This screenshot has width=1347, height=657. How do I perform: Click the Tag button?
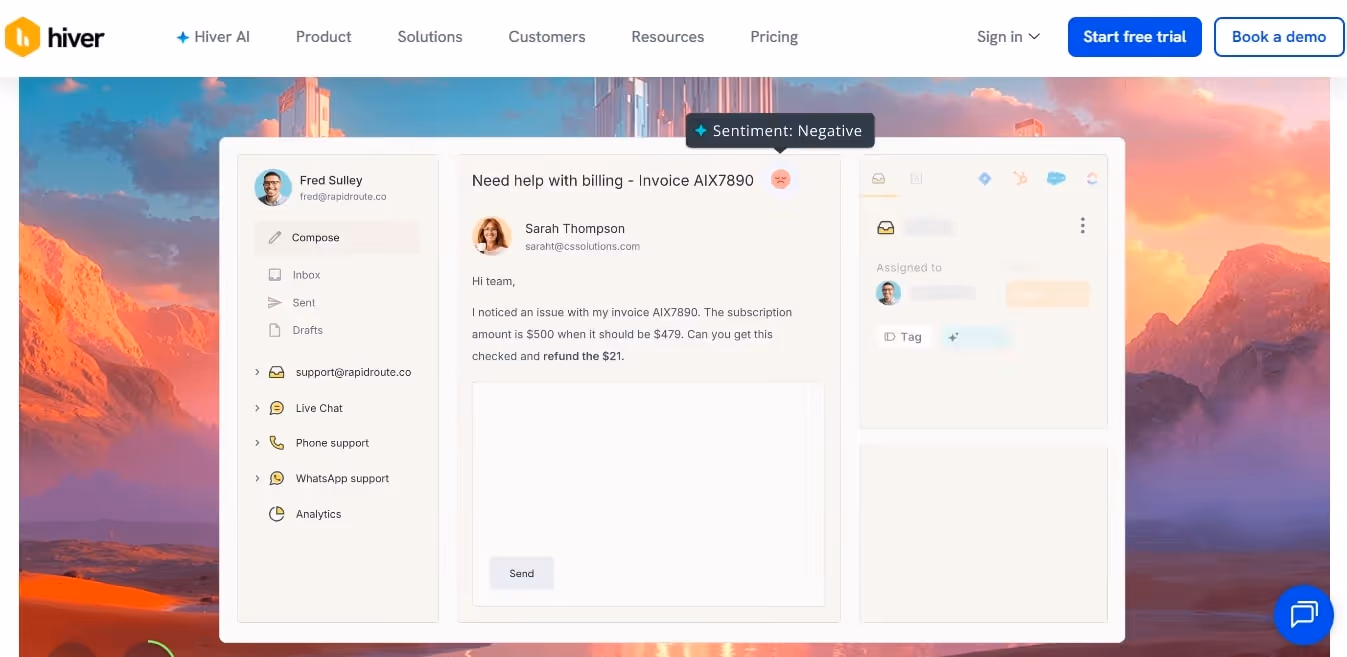[903, 337]
